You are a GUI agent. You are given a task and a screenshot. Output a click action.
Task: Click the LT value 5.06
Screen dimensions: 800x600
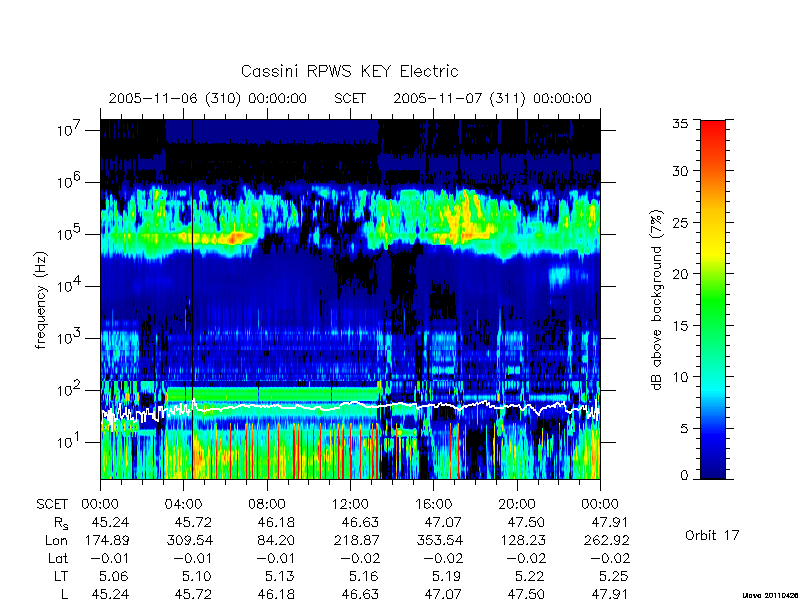coord(114,577)
